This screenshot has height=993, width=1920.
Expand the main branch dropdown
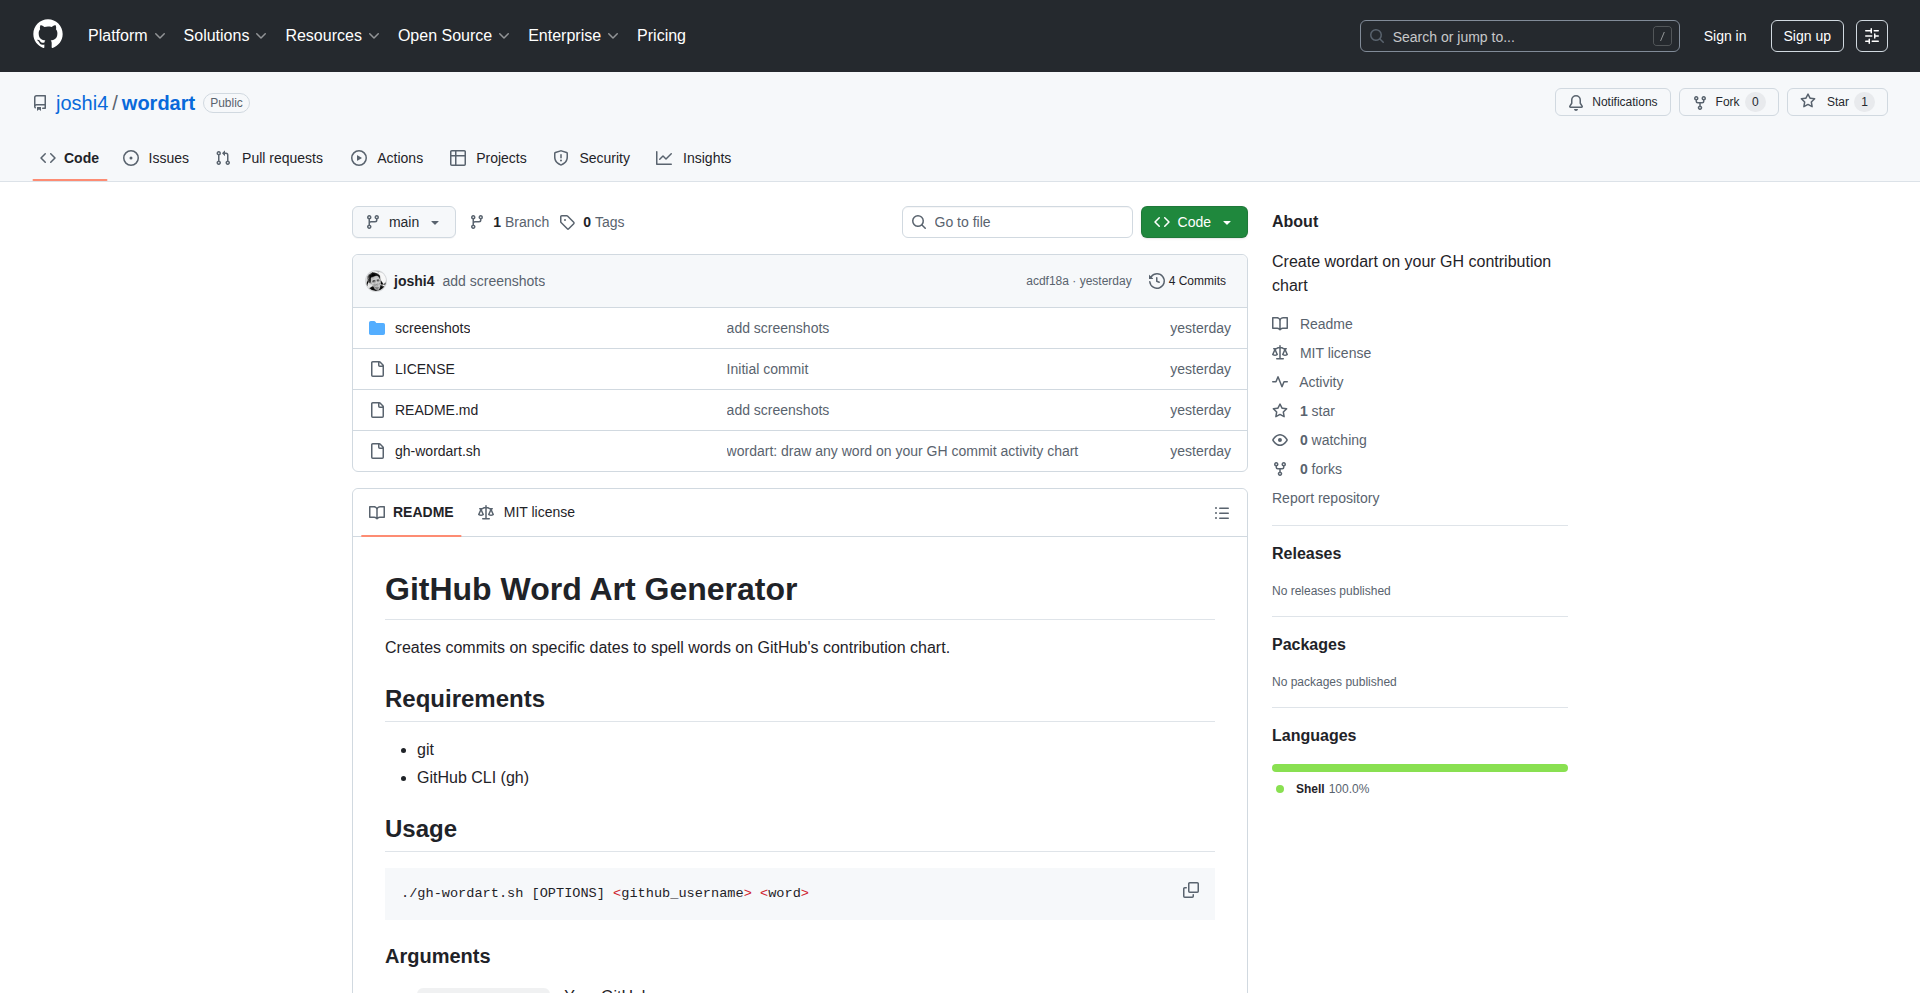click(x=403, y=222)
